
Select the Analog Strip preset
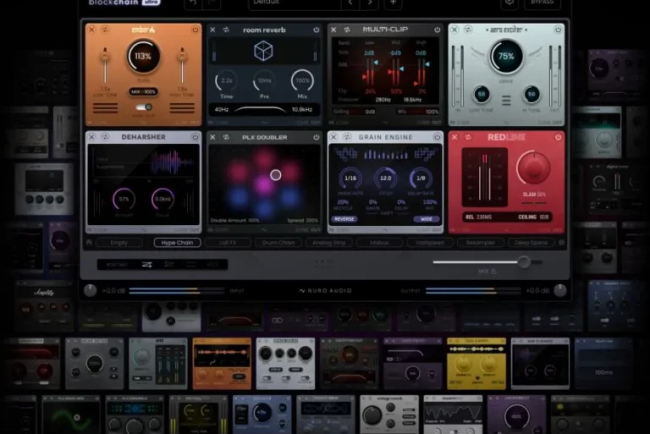tap(329, 242)
